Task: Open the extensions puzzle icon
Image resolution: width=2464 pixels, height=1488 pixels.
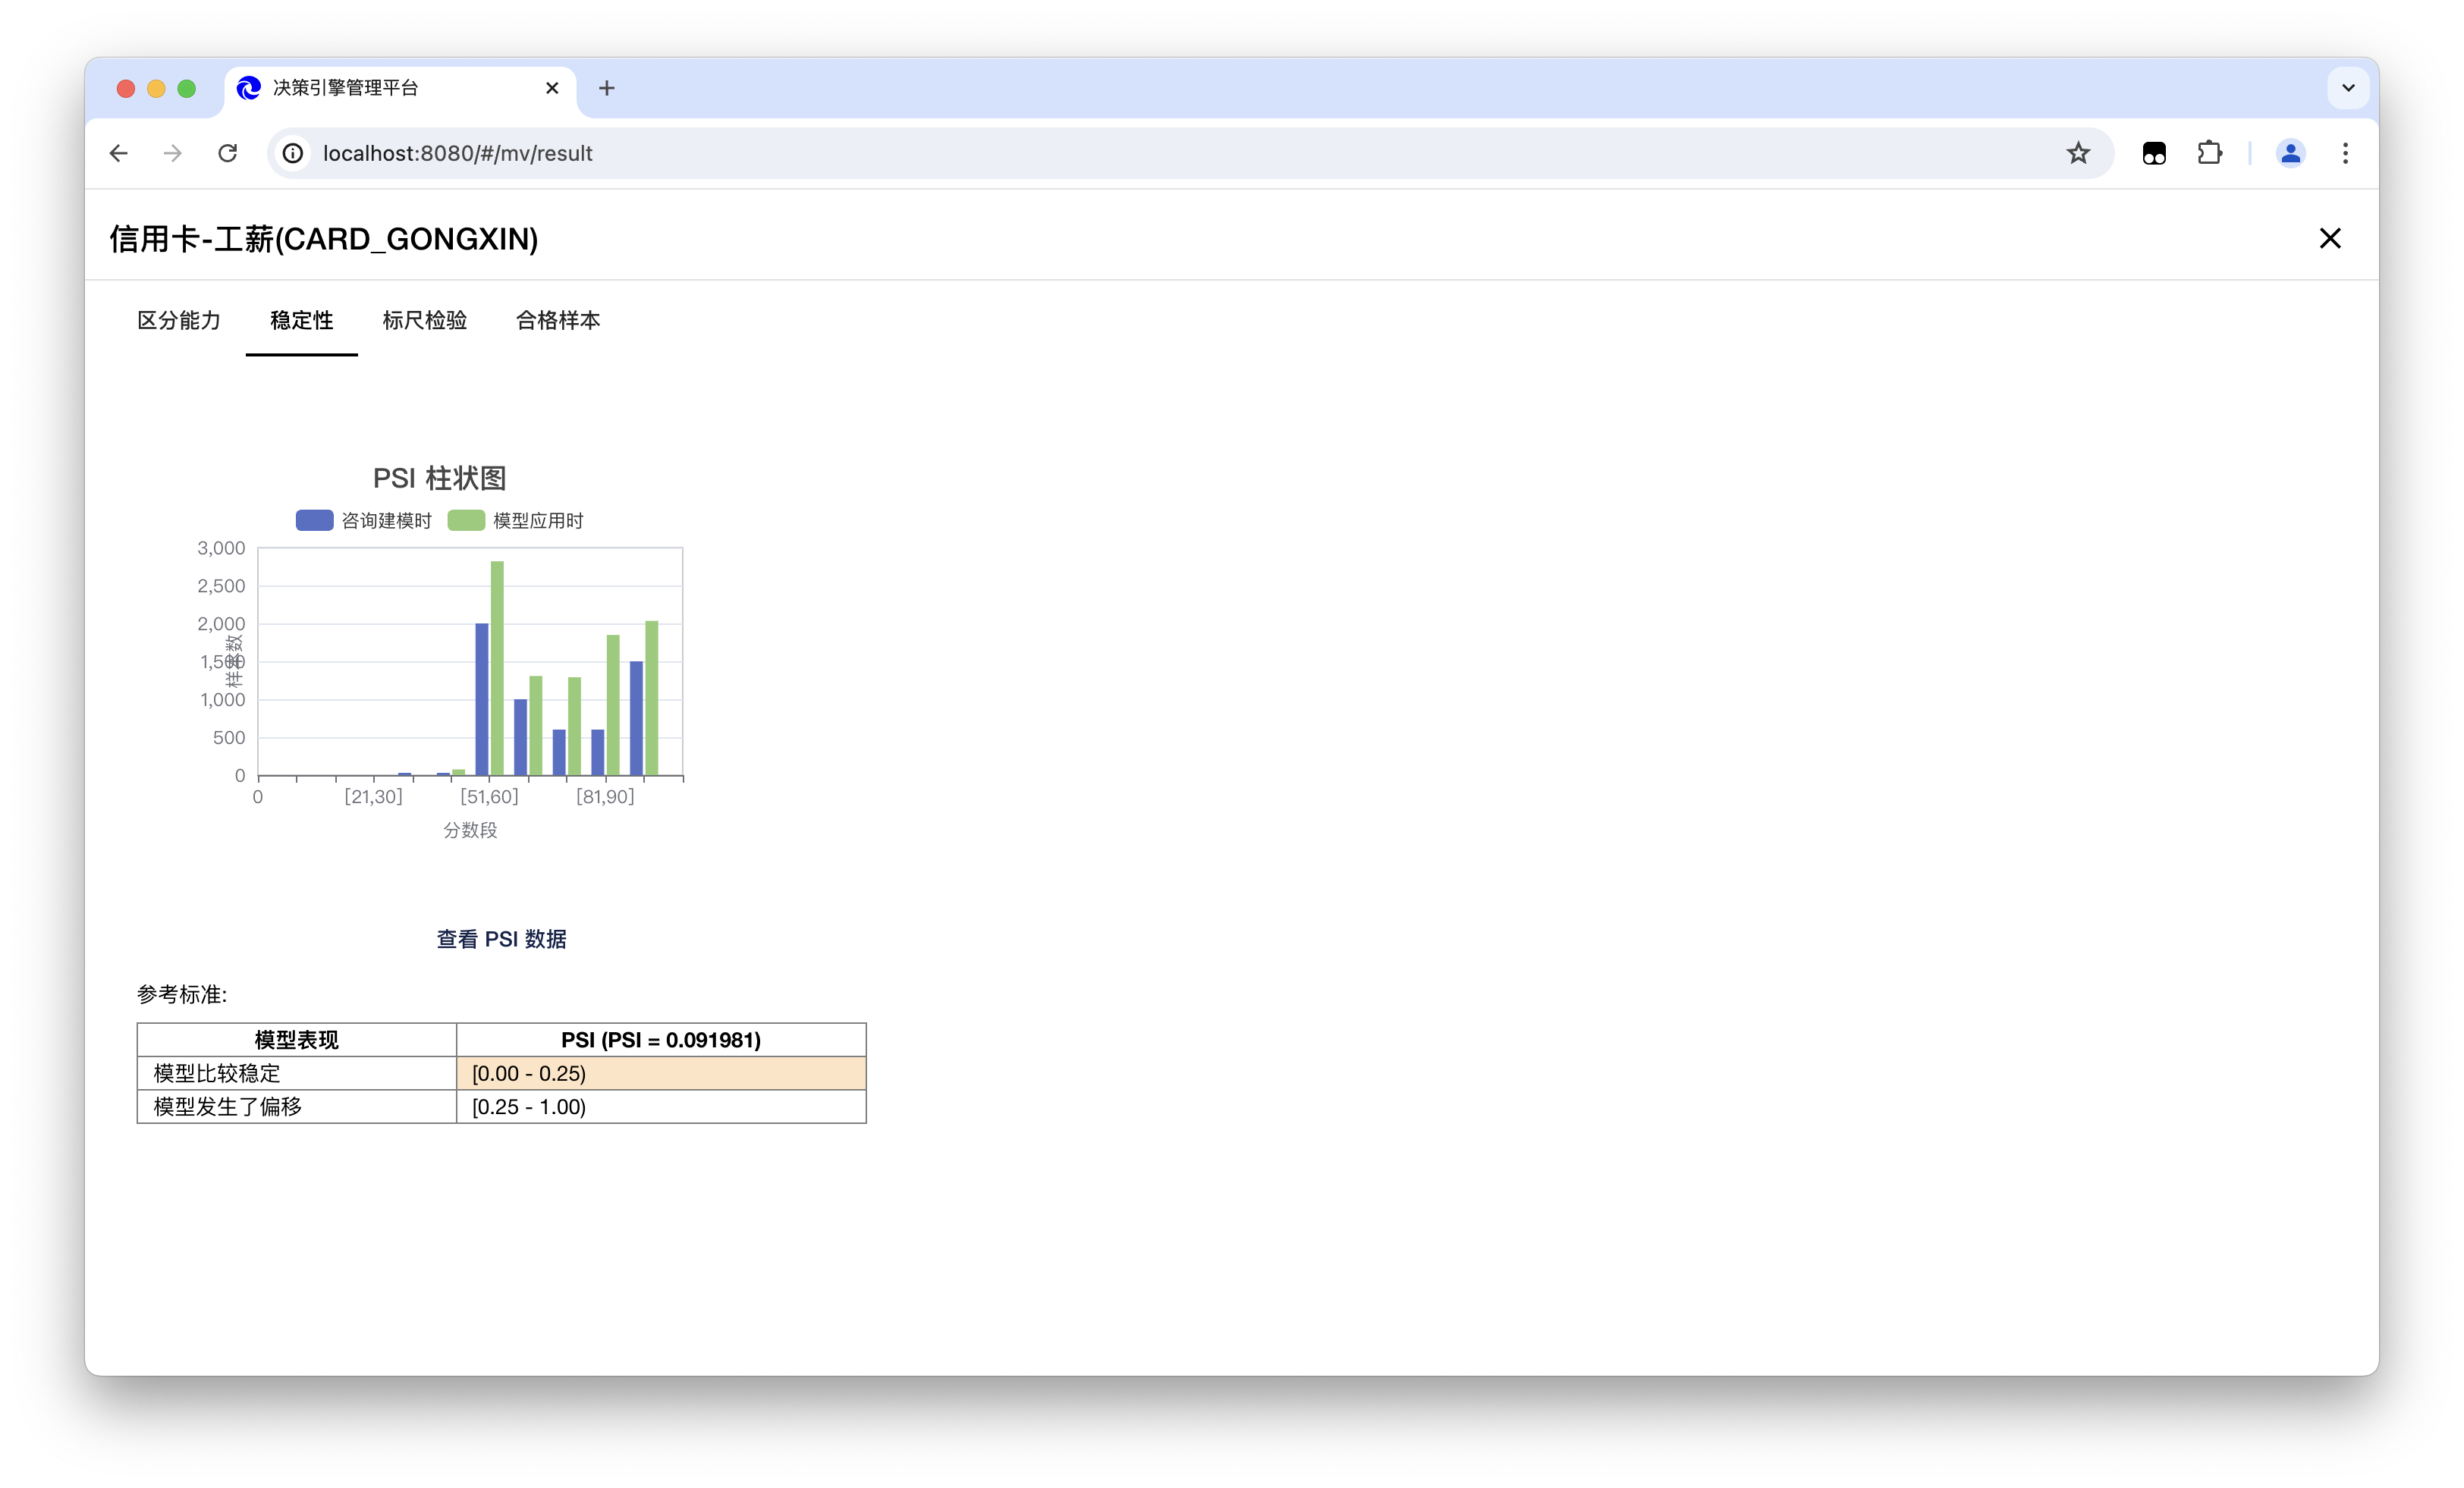Action: pos(2209,153)
